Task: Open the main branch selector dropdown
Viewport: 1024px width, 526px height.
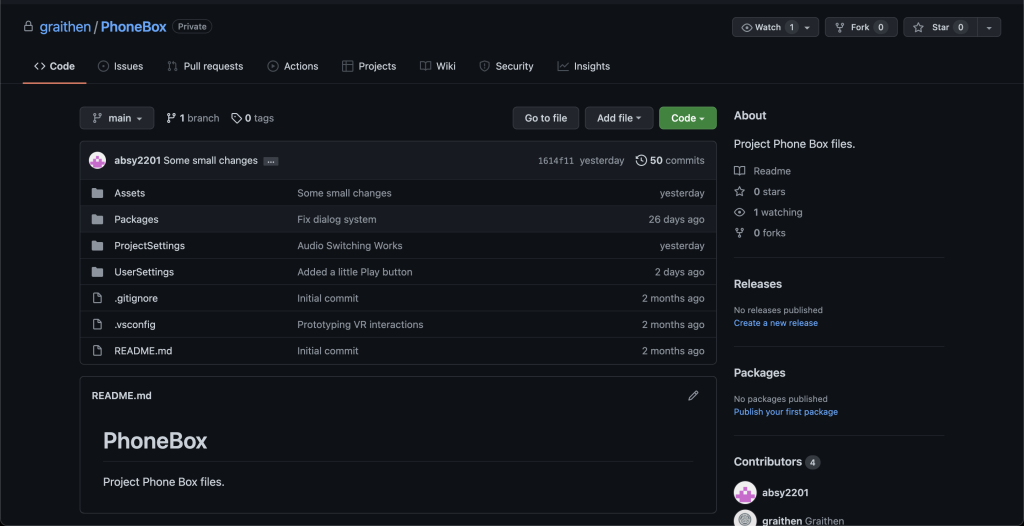Action: pos(117,118)
